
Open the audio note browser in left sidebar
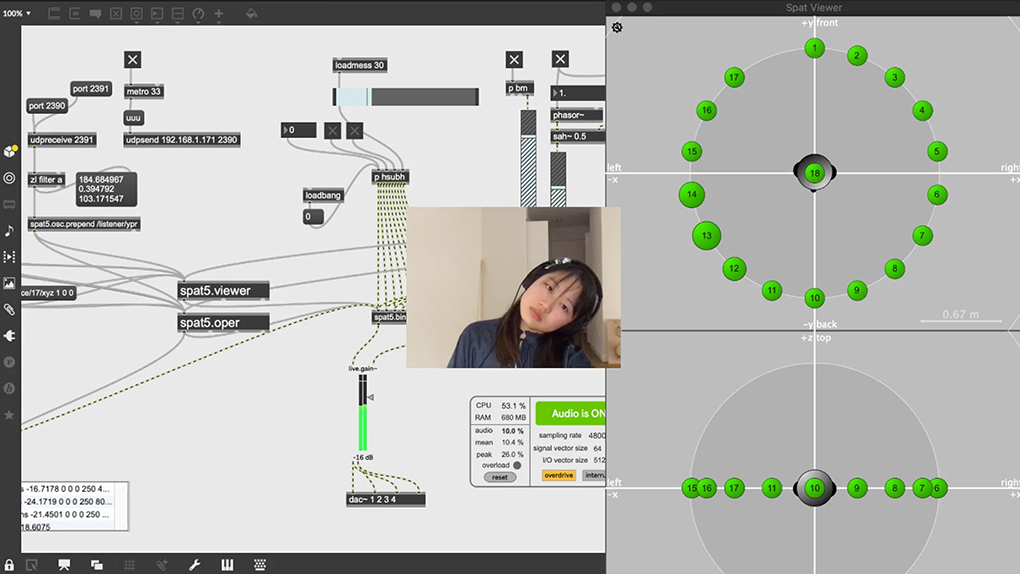[10, 231]
